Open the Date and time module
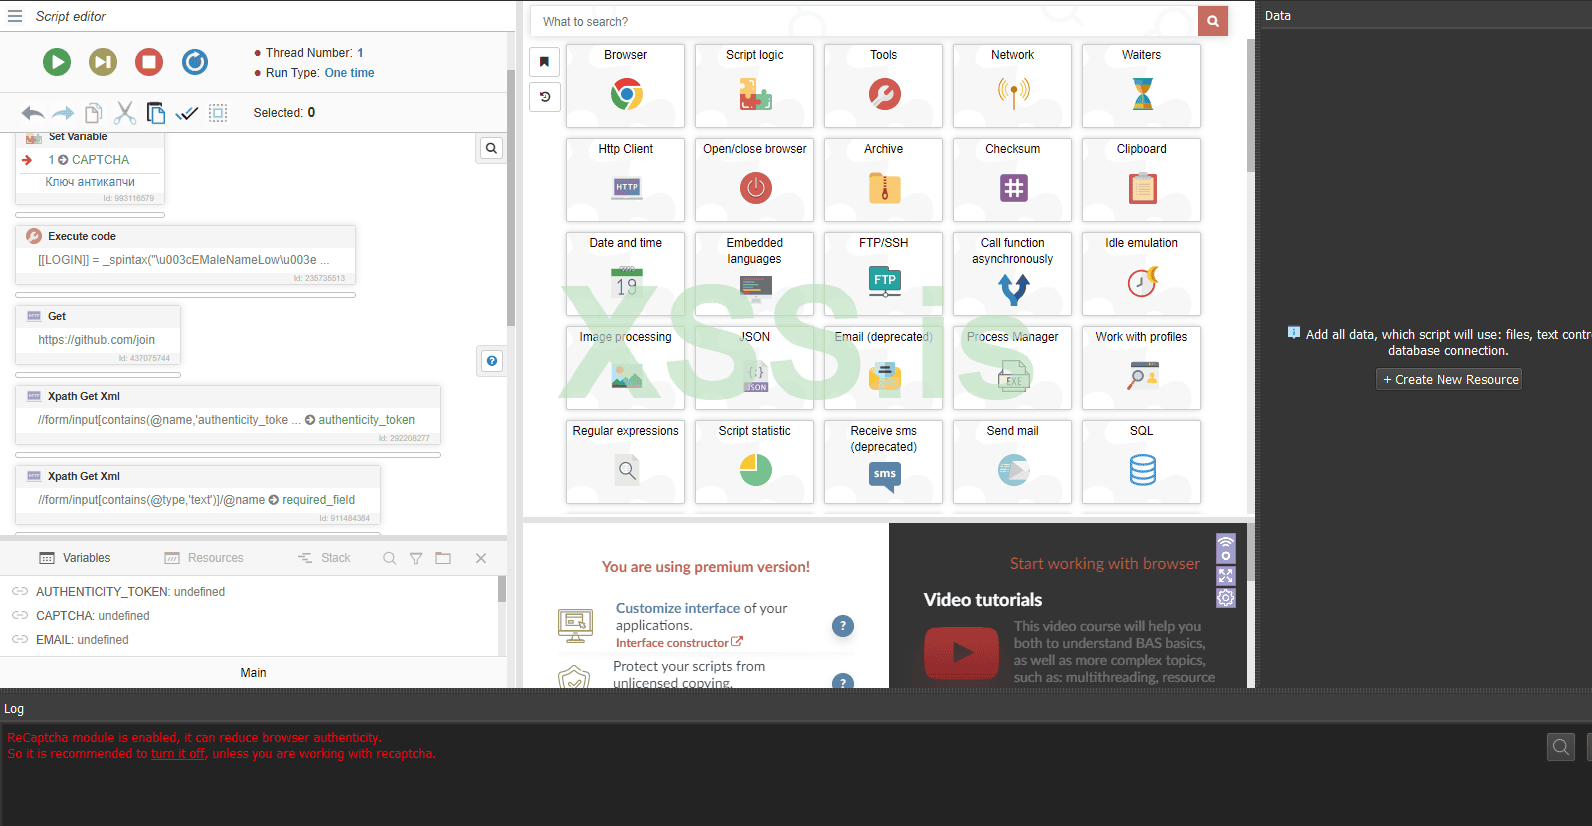Screen dimensions: 1592x826 626,274
